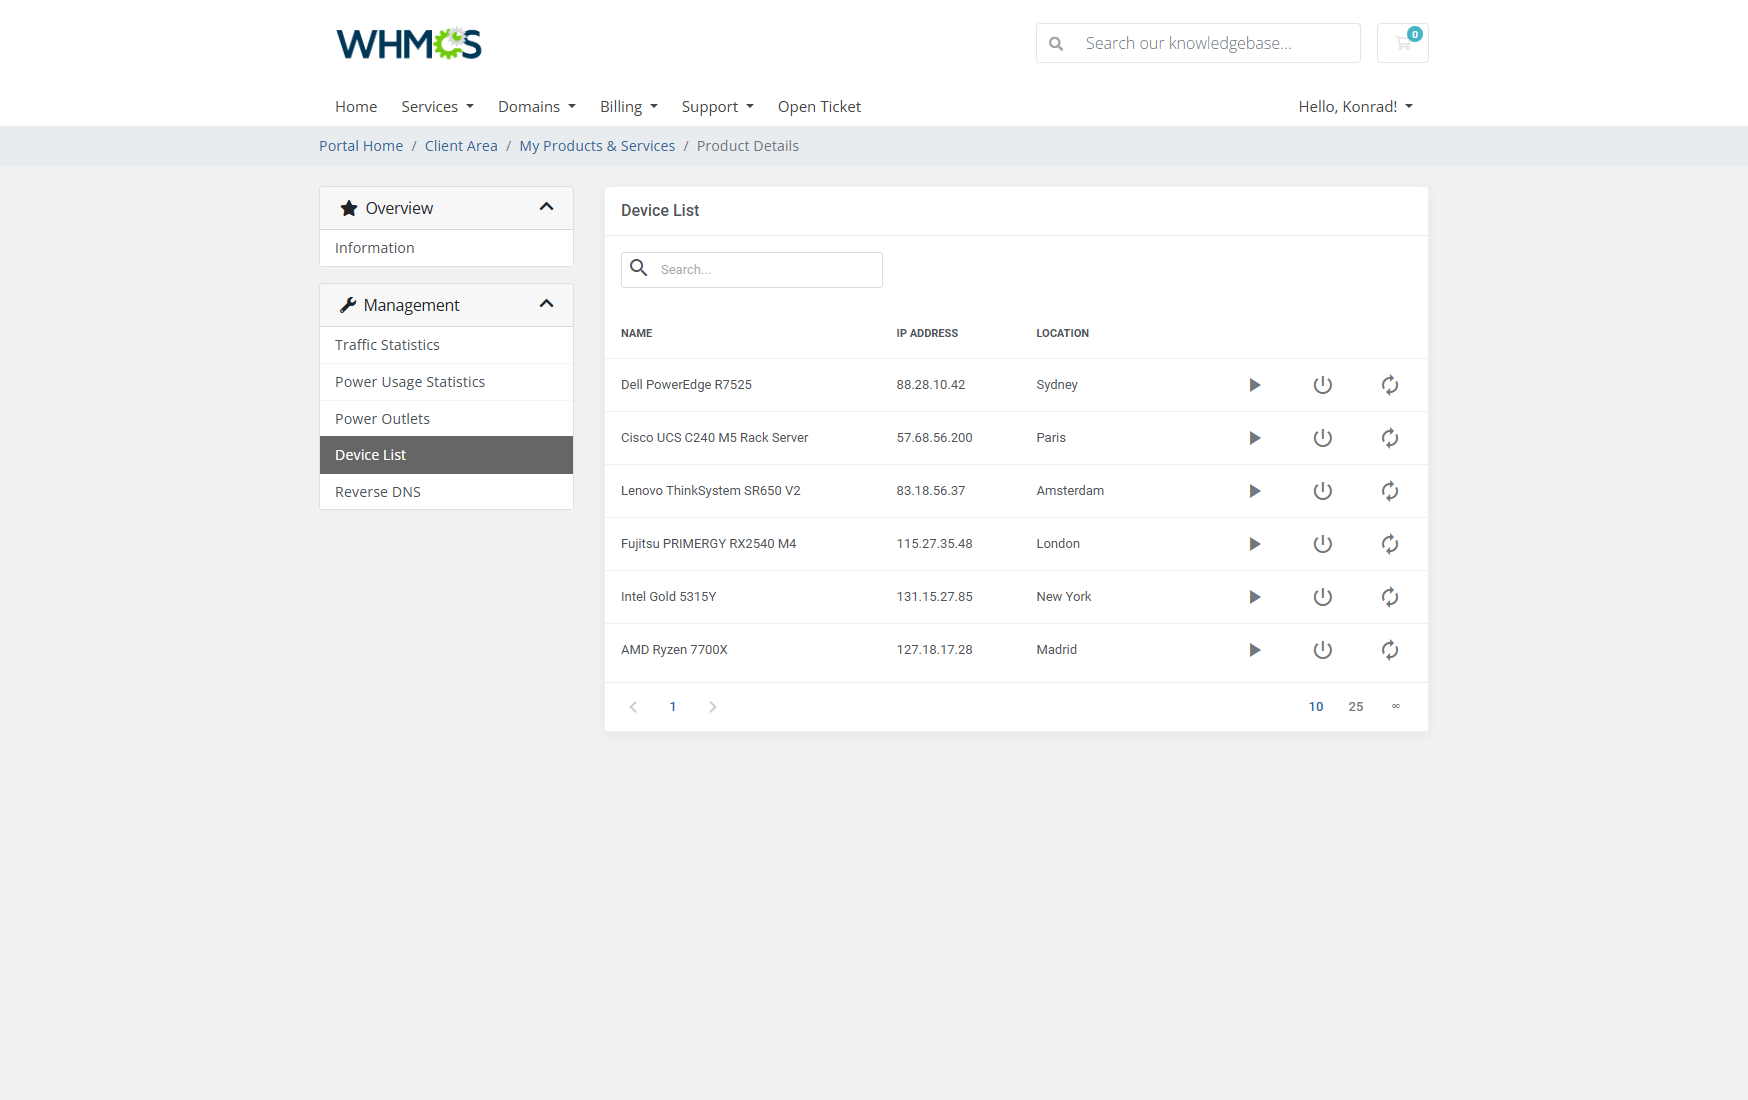Open Reverse DNS in sidebar
The height and width of the screenshot is (1100, 1748).
tap(446, 492)
